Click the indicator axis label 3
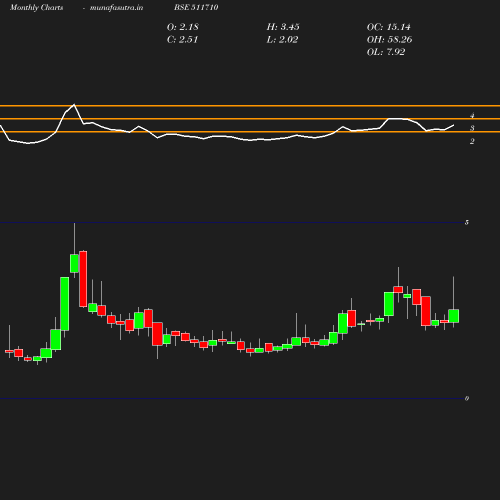This screenshot has width=500, height=500. 472,128
